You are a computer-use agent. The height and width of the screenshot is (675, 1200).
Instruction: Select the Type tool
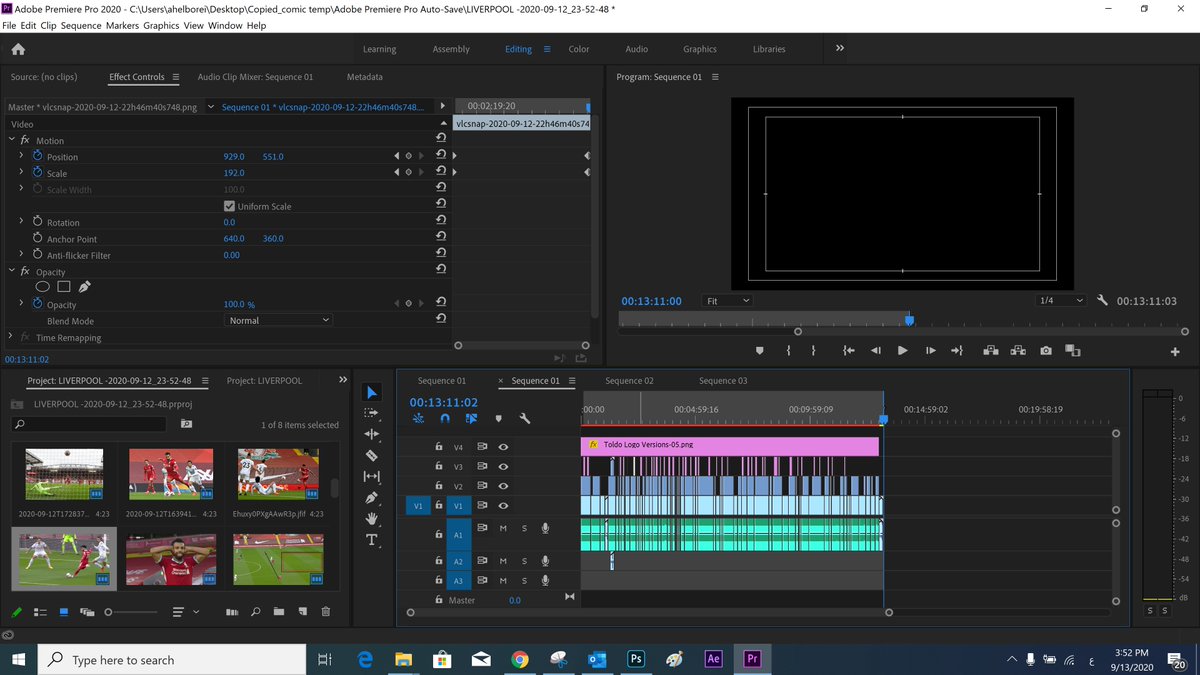pos(372,540)
